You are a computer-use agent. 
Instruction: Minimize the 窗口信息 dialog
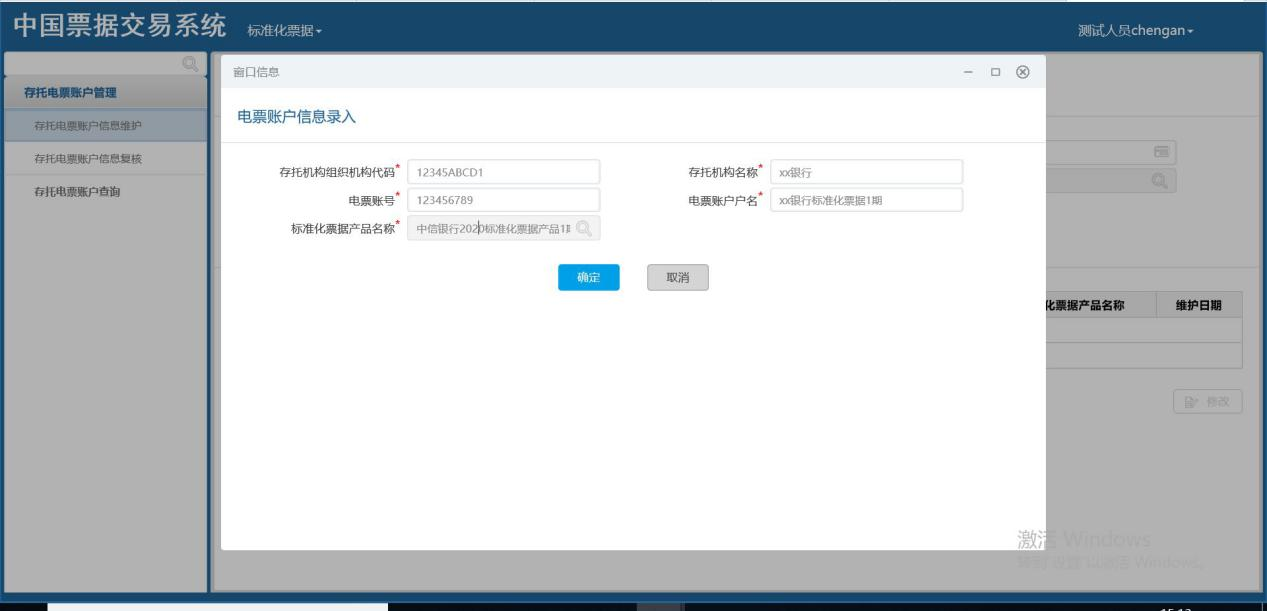click(x=968, y=72)
